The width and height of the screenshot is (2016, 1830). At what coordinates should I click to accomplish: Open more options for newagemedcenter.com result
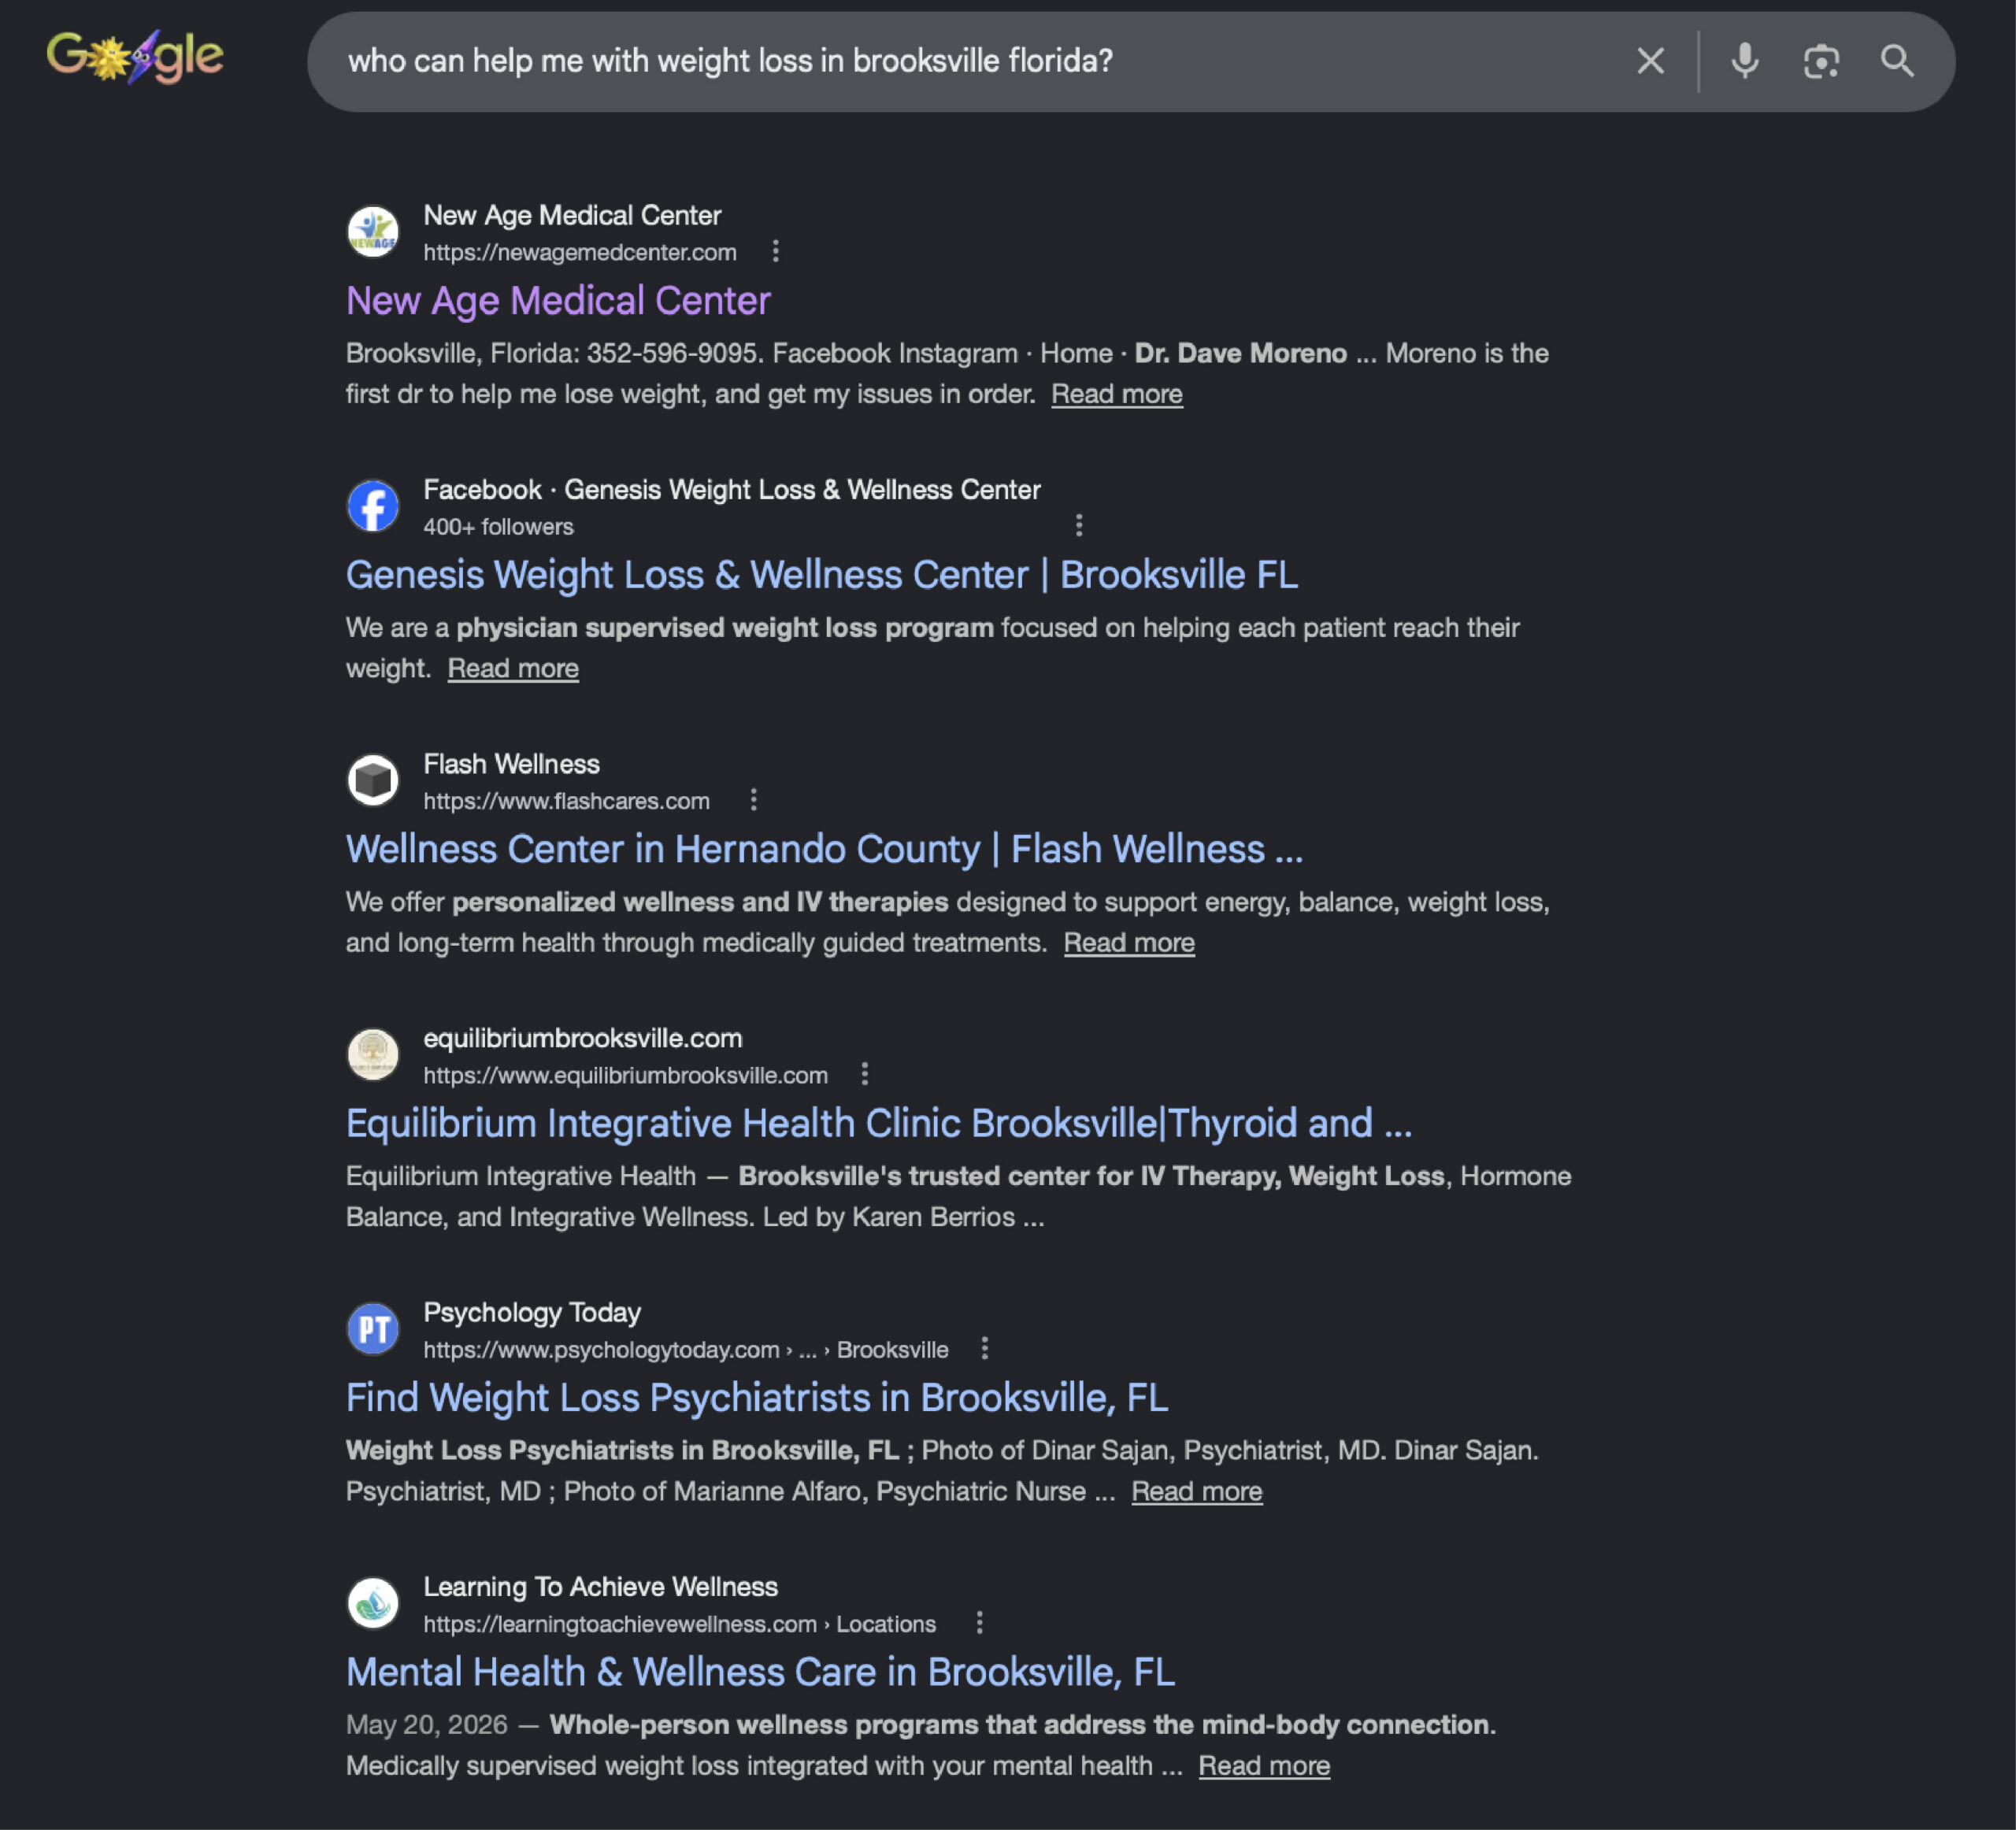[x=775, y=251]
